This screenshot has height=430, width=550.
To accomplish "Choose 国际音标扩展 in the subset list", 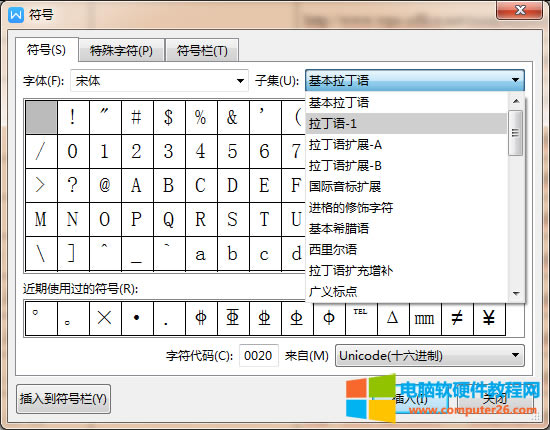I will 406,187.
